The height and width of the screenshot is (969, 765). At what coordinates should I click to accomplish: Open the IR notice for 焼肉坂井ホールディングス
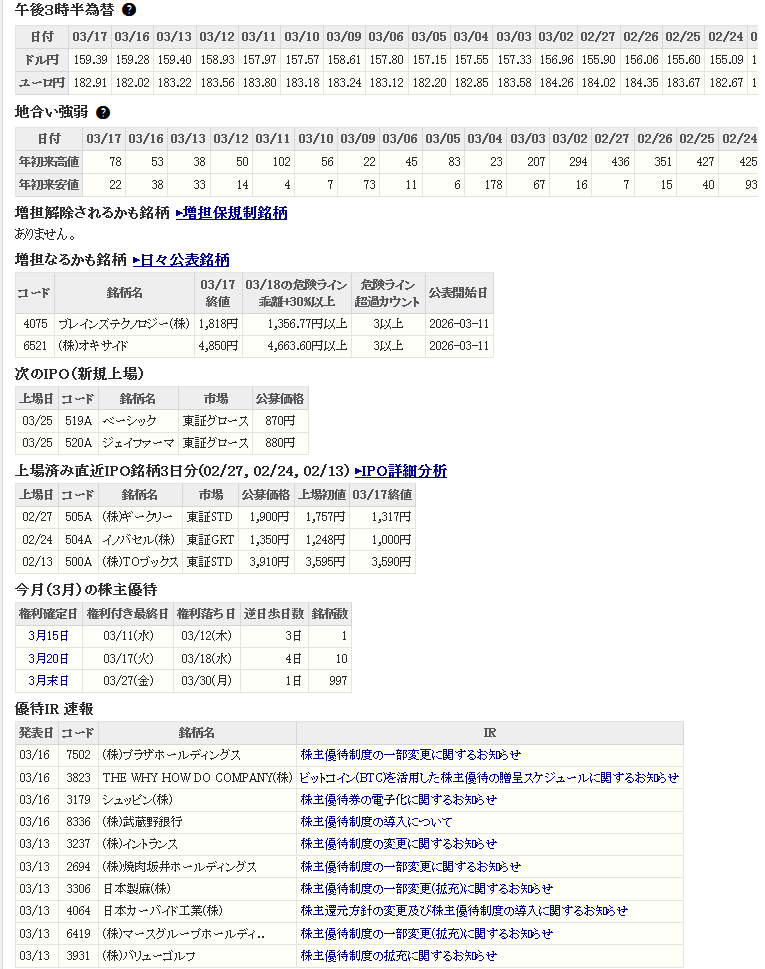point(410,866)
